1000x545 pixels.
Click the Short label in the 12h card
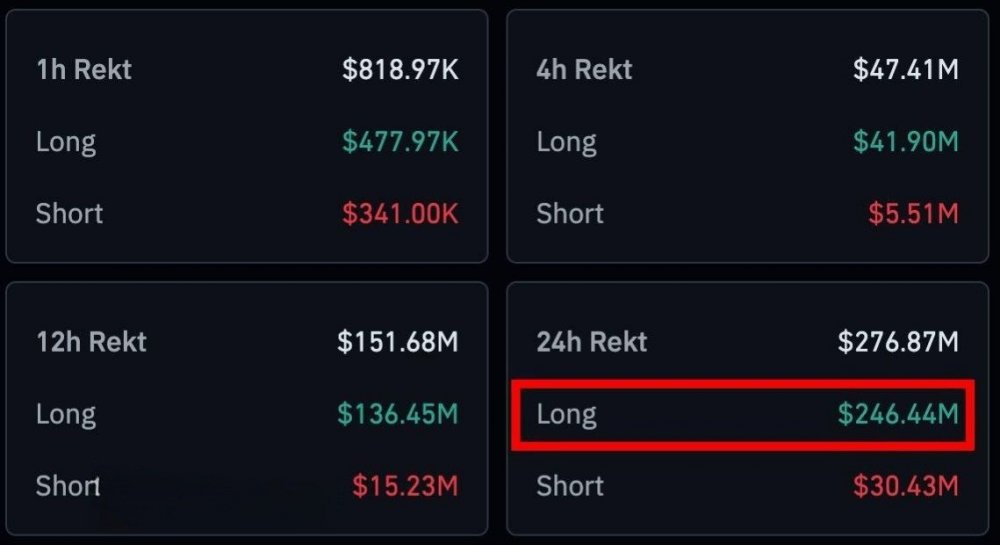point(68,487)
